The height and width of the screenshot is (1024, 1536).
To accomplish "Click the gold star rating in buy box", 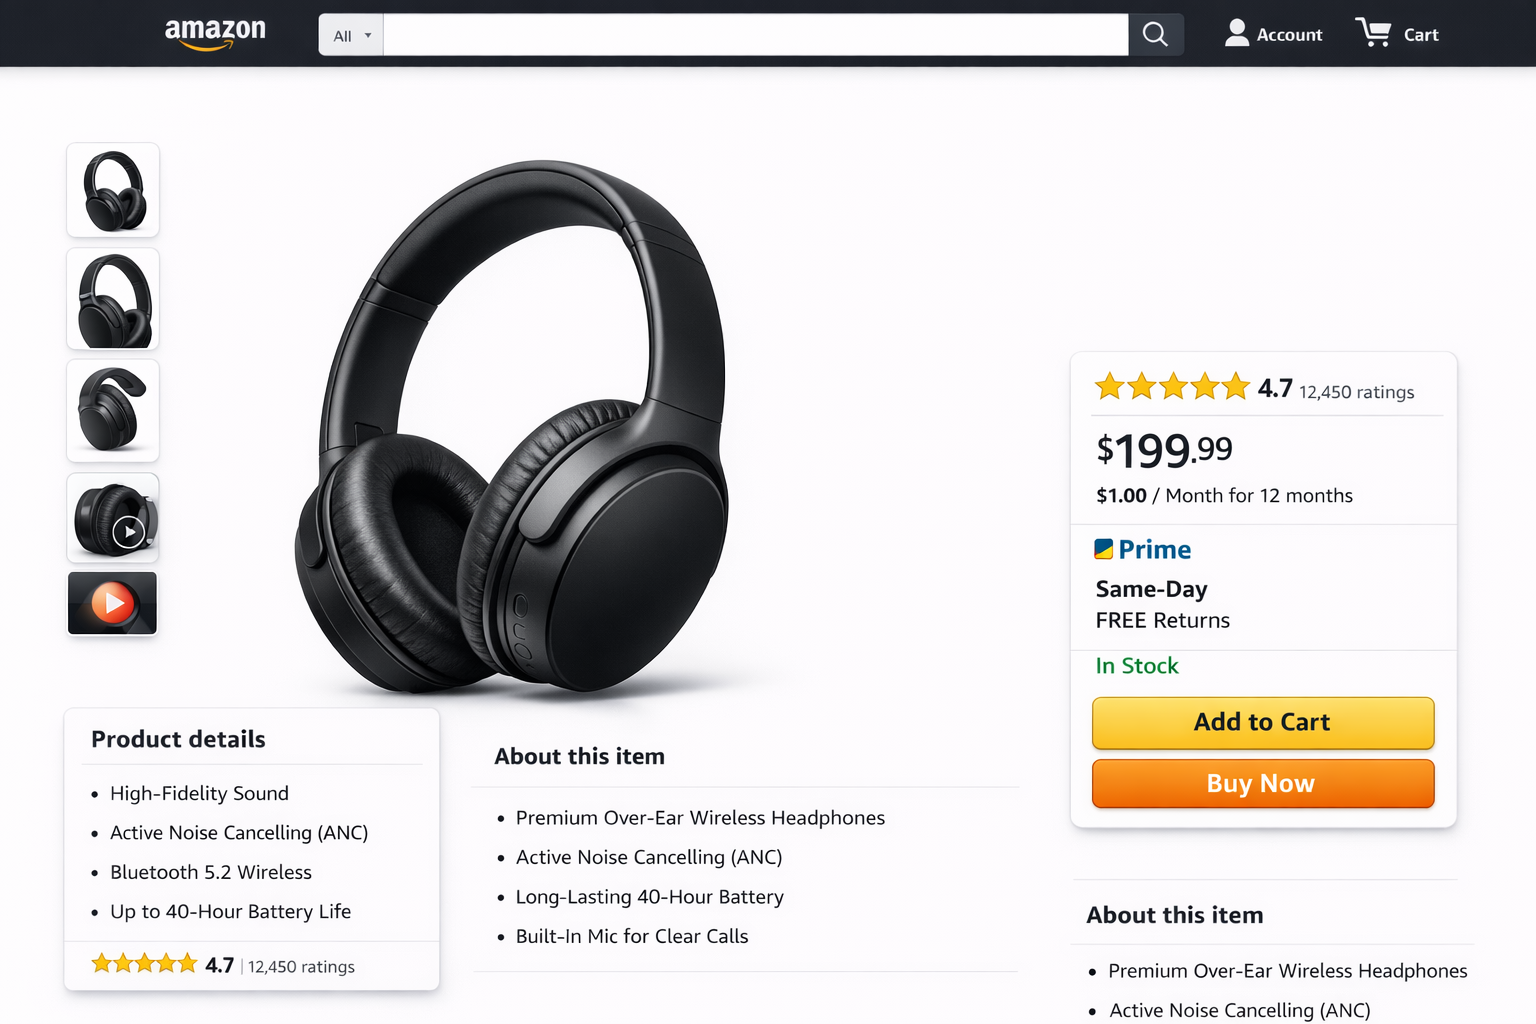I will tap(1172, 386).
